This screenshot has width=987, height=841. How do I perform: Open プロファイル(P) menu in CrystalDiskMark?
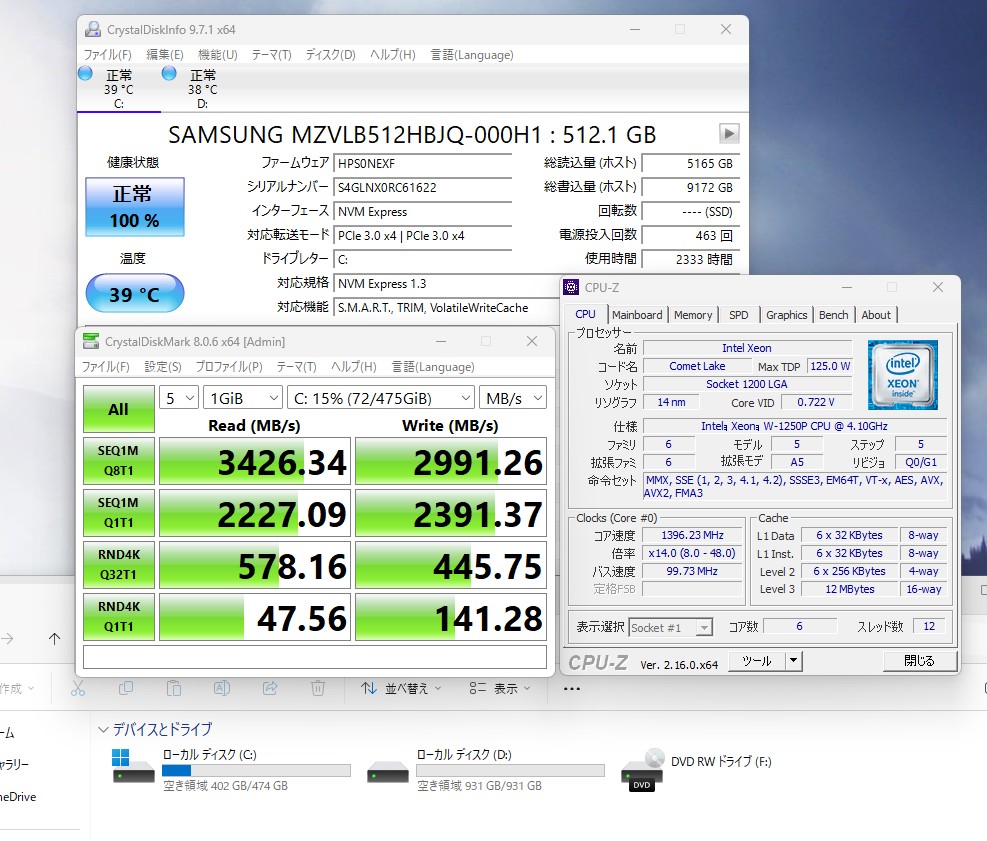229,366
